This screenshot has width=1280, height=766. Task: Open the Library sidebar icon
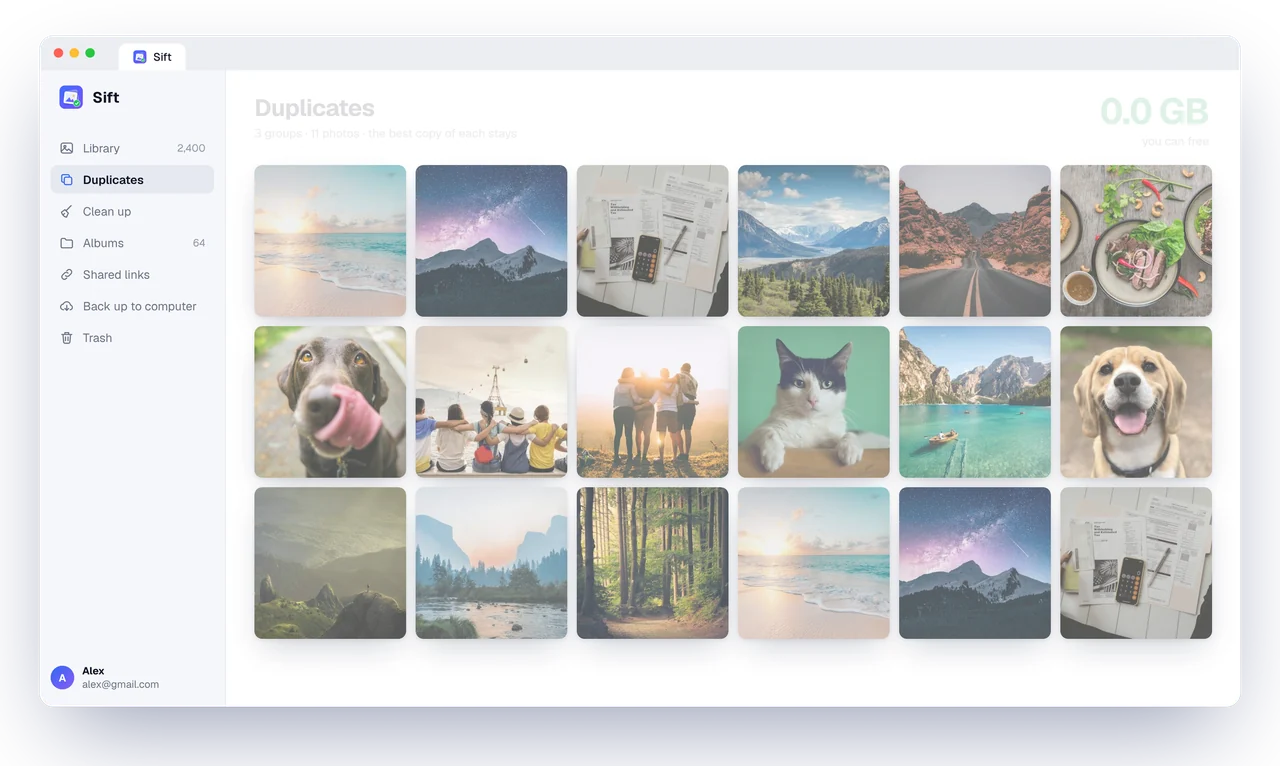pyautogui.click(x=67, y=148)
